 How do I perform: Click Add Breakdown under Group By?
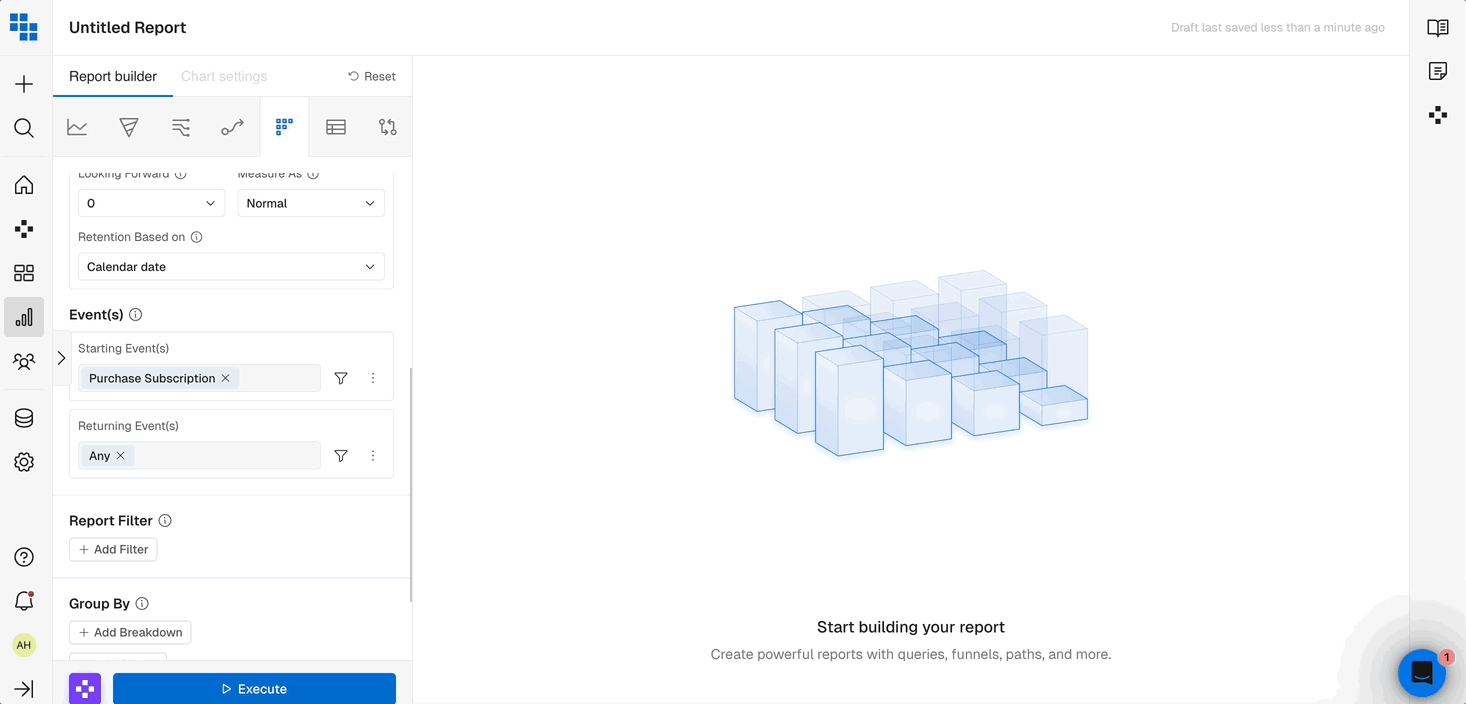click(x=130, y=632)
